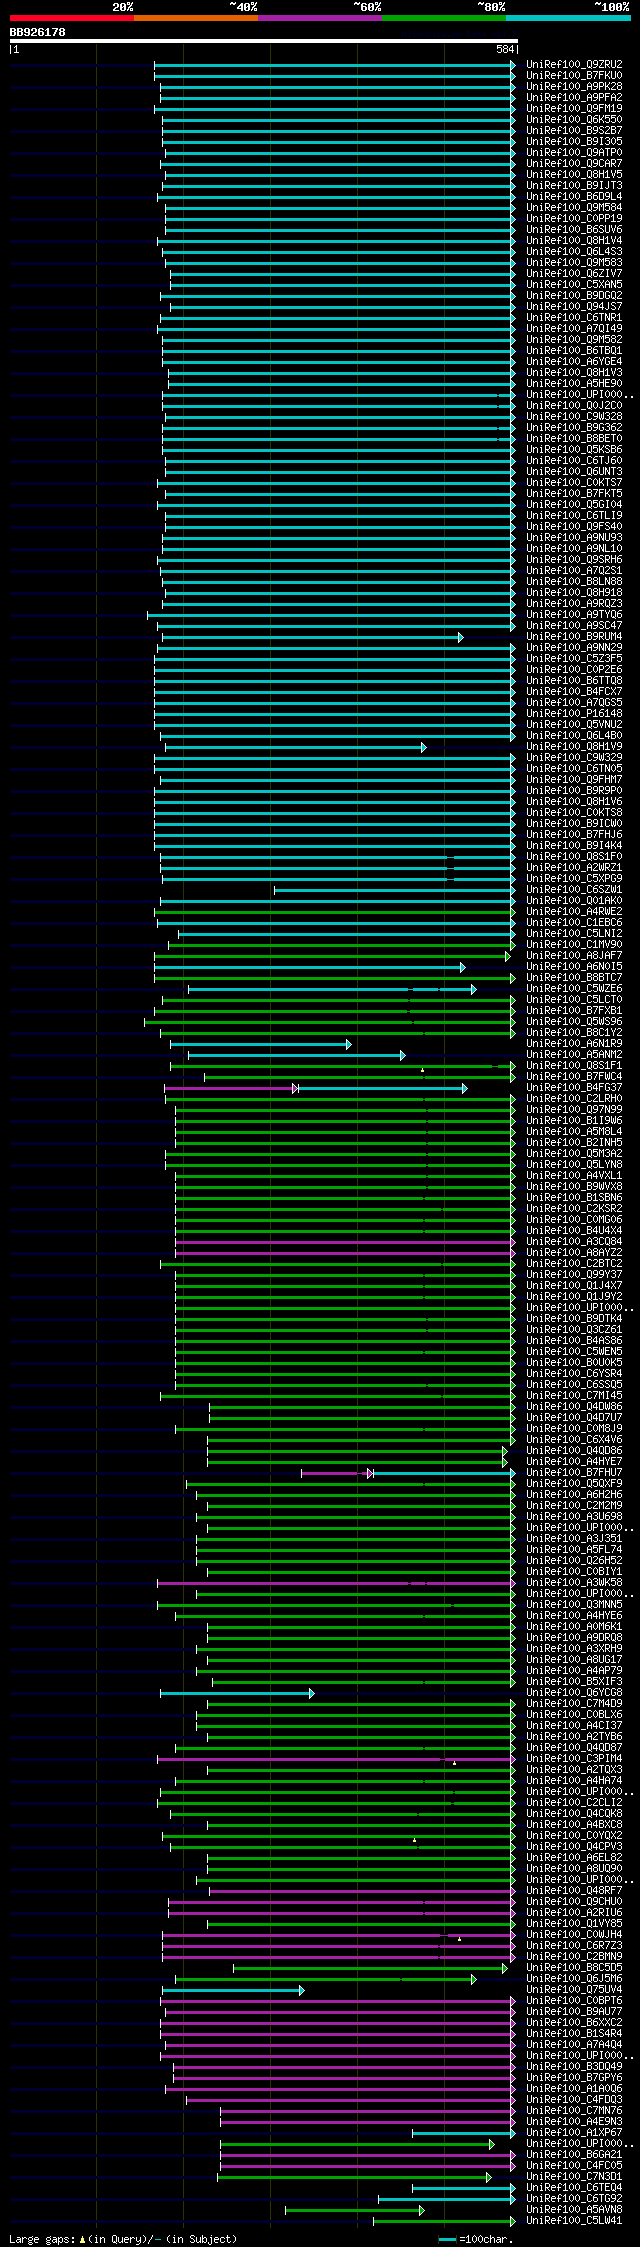This screenshot has height=2247, width=640.
Task: Click the UniRef100_C0PP19 label
Action: pyautogui.click(x=574, y=218)
